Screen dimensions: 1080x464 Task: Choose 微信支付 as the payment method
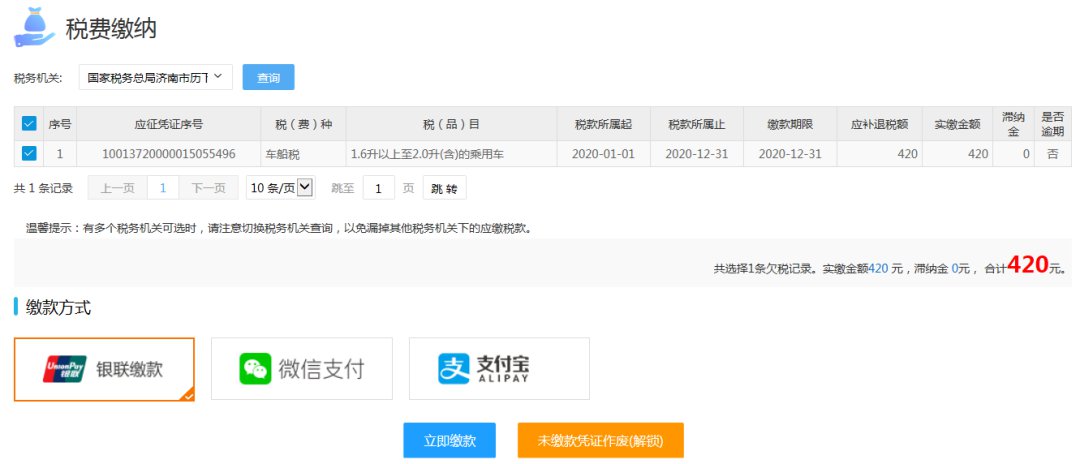pyautogui.click(x=301, y=369)
